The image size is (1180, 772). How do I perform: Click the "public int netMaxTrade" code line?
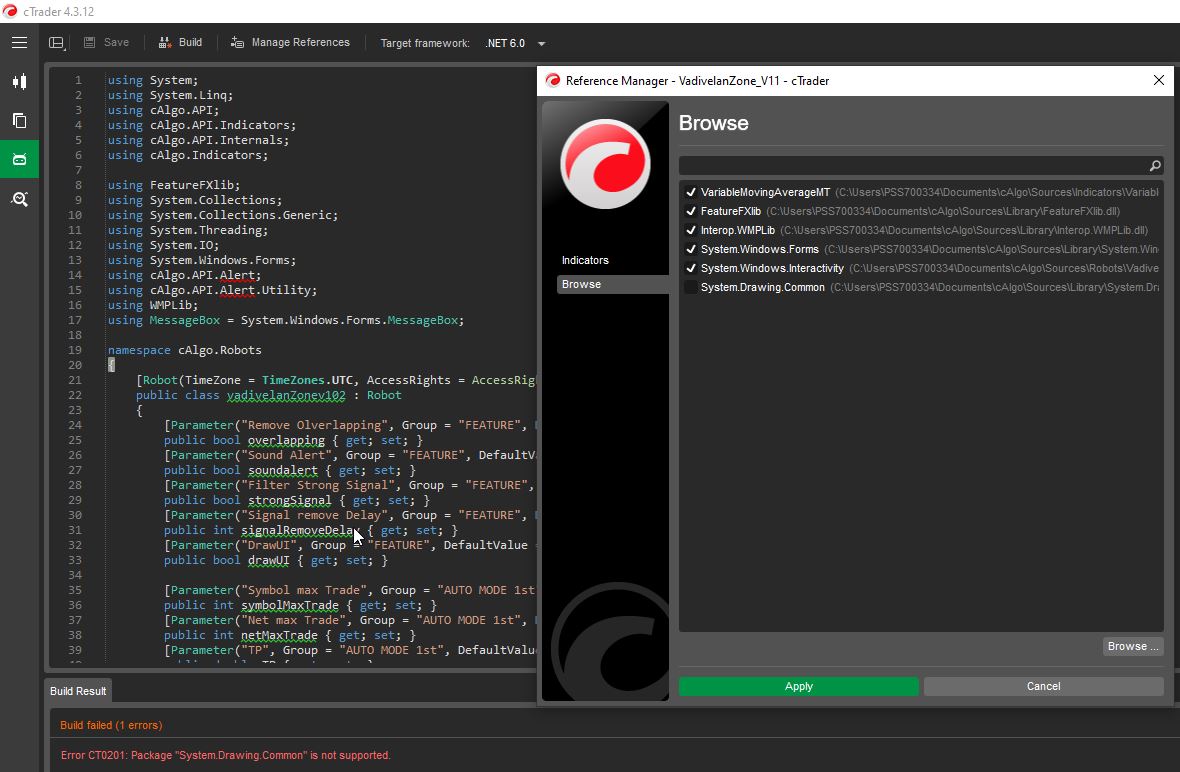[290, 636]
